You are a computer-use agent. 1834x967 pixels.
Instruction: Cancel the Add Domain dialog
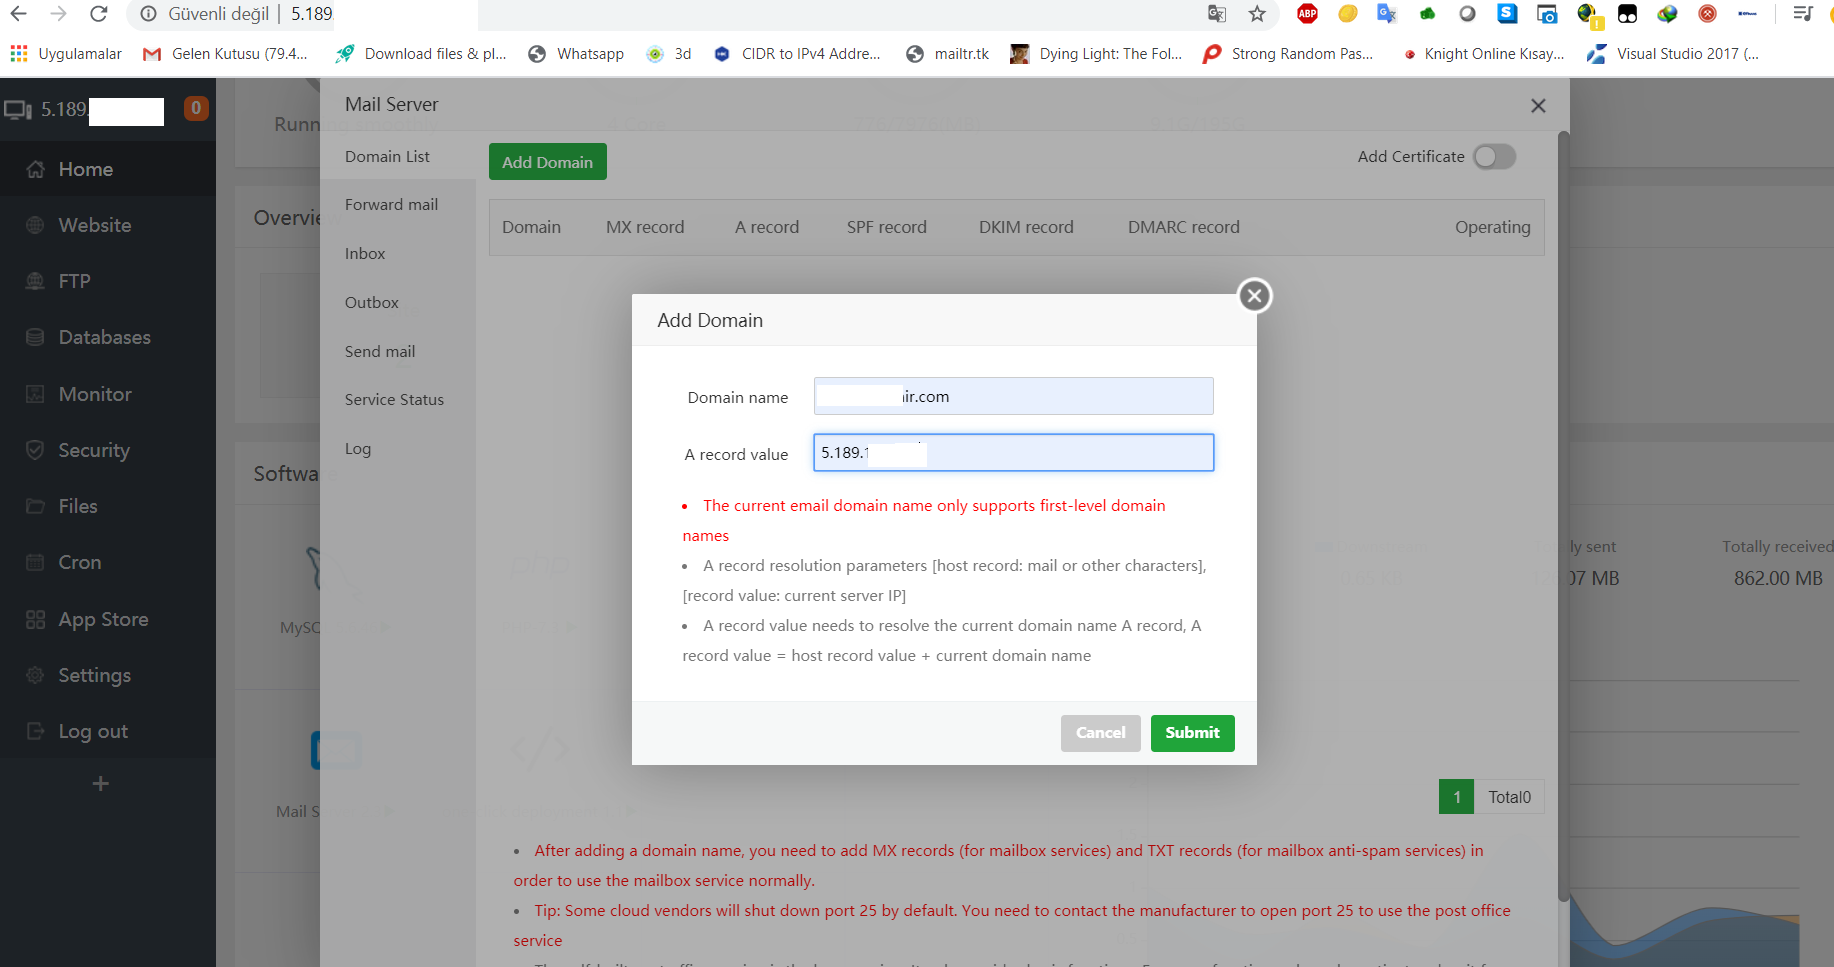pos(1100,733)
